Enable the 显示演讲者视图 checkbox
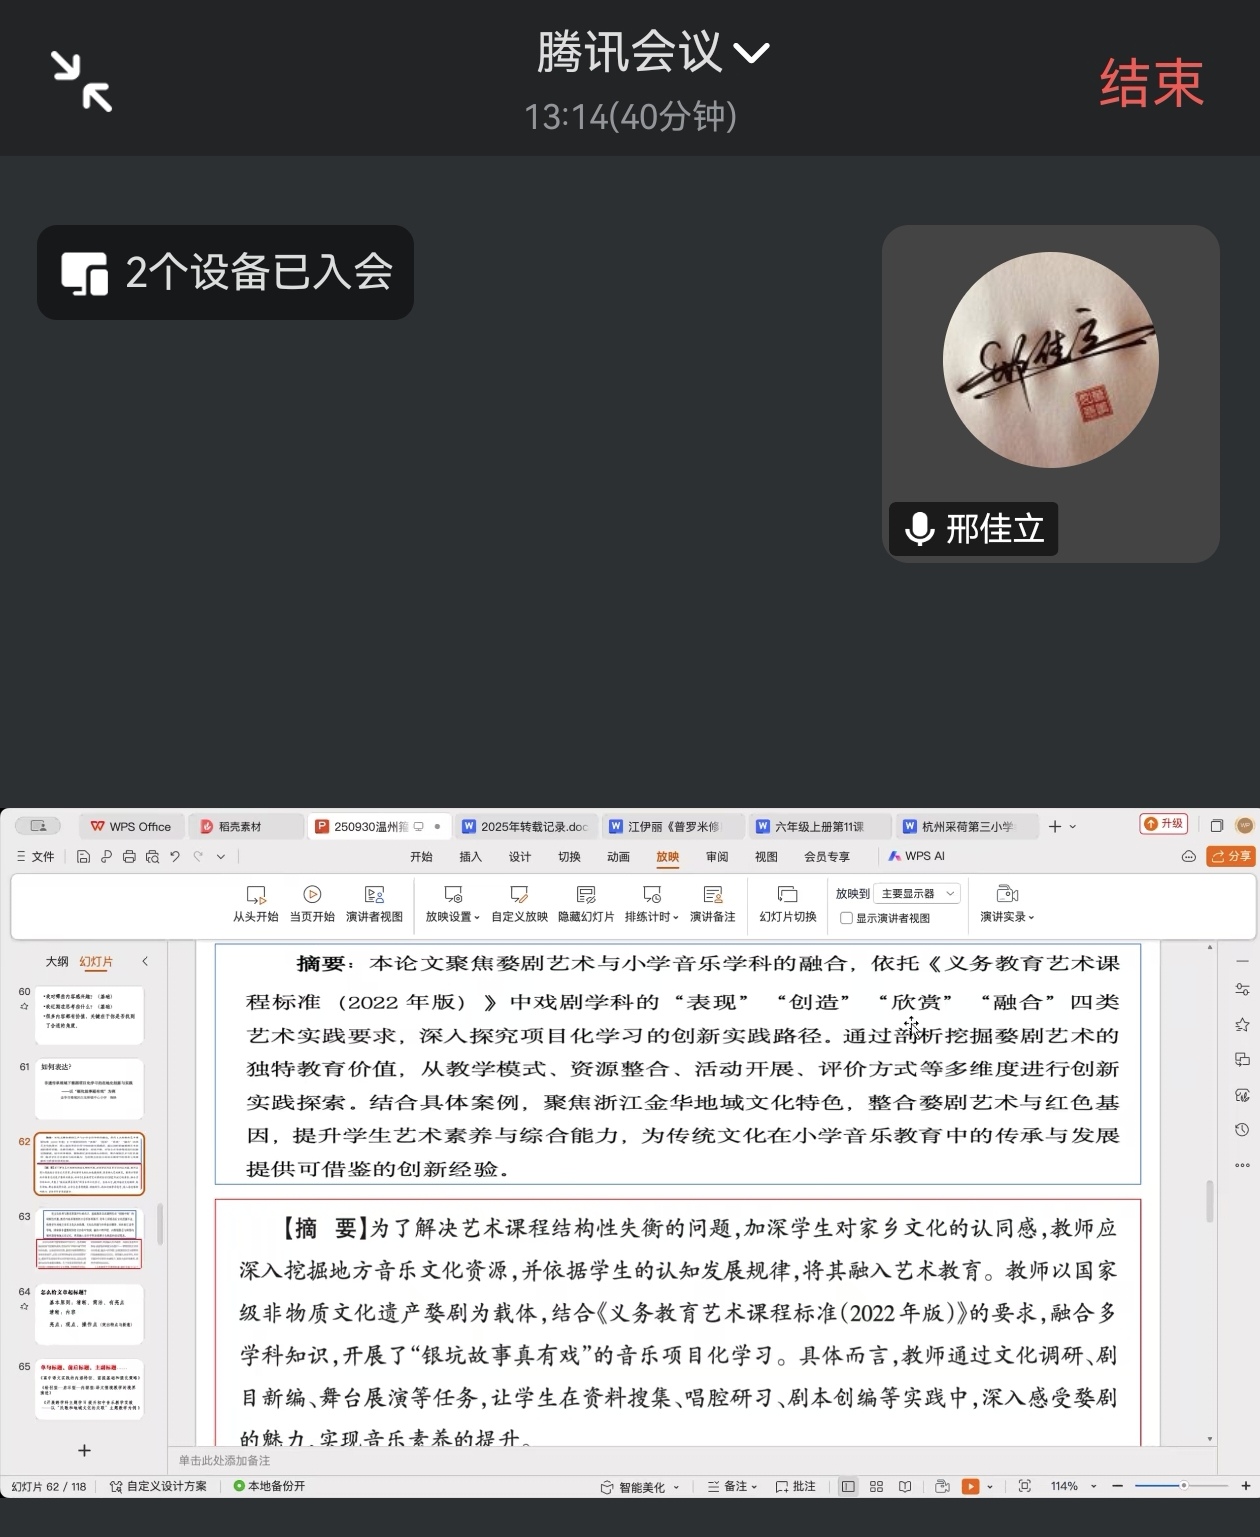This screenshot has height=1537, width=1260. (x=847, y=918)
